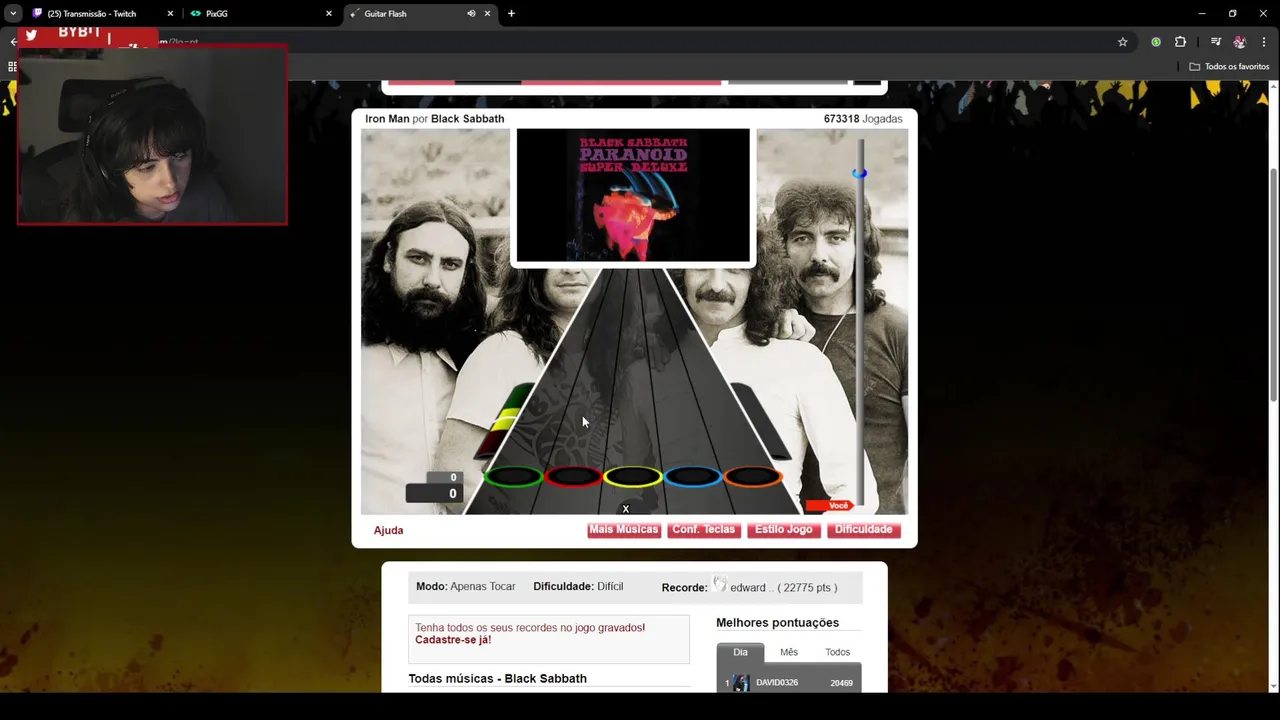The height and width of the screenshot is (720, 1280).
Task: Open the Todos os favoritos bookmarks folder
Action: pos(1229,67)
